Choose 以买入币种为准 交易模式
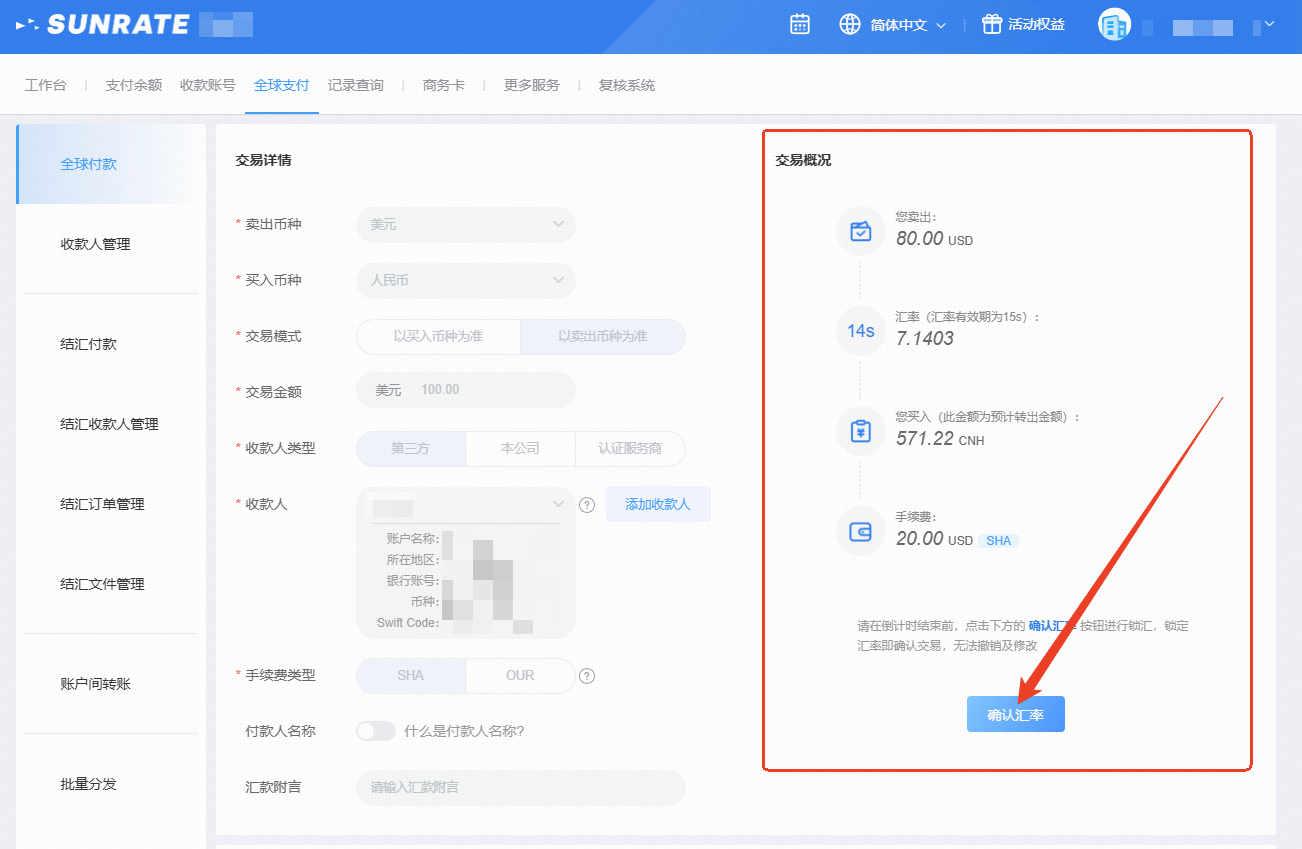 pyautogui.click(x=438, y=337)
